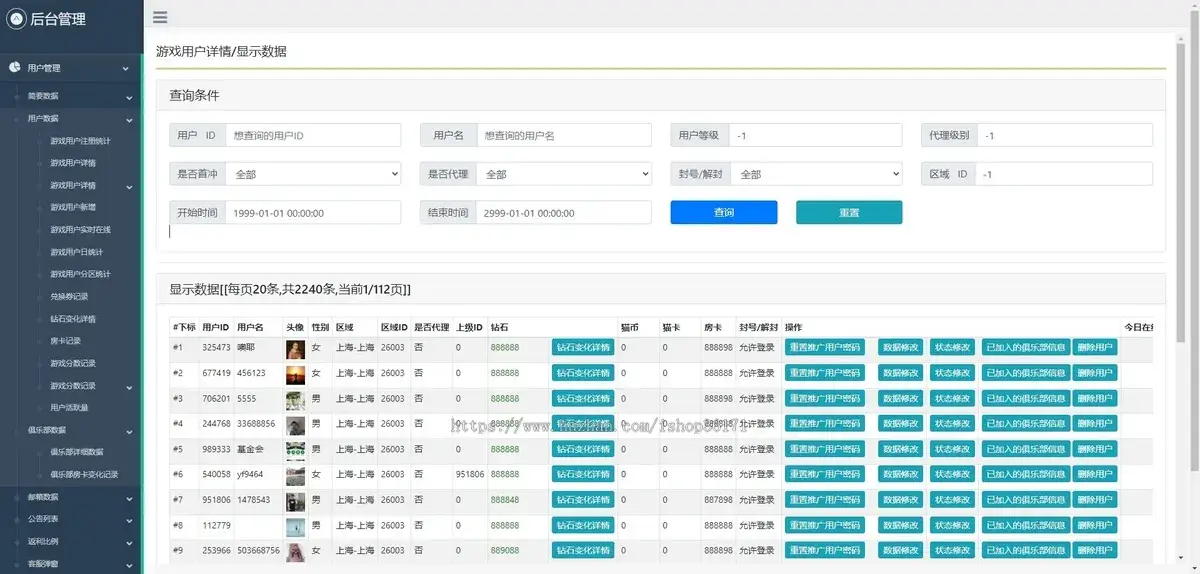
Task: Click 钻石变化详情 button for row #6
Action: [x=583, y=474]
